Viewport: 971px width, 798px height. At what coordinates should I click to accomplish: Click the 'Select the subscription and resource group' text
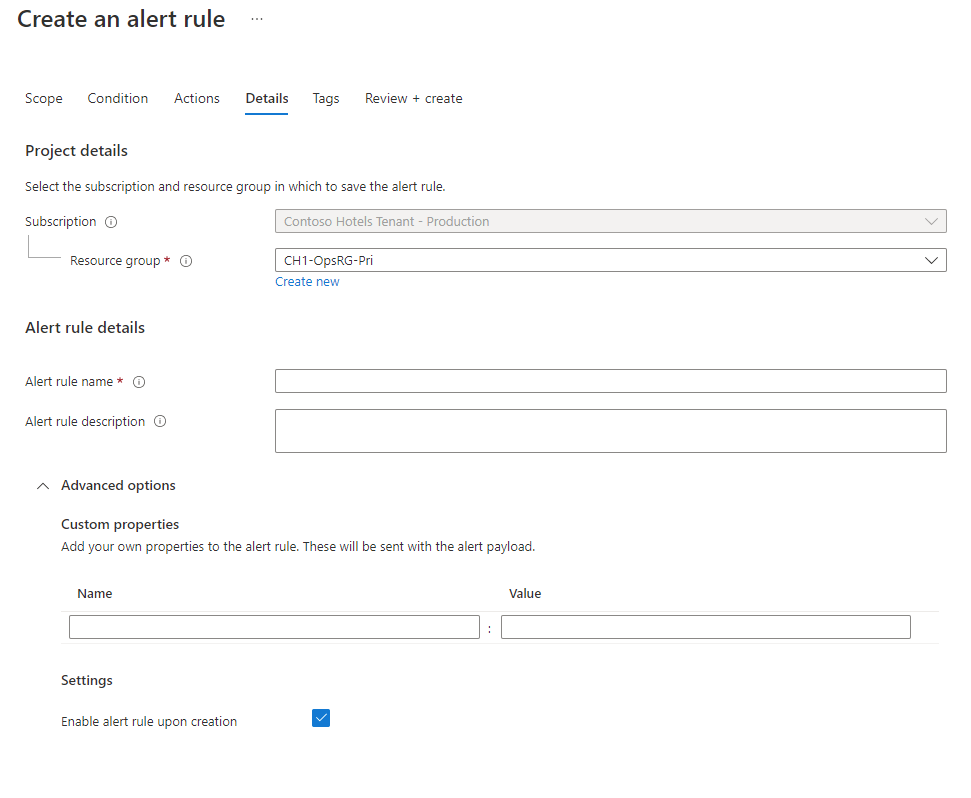(235, 187)
